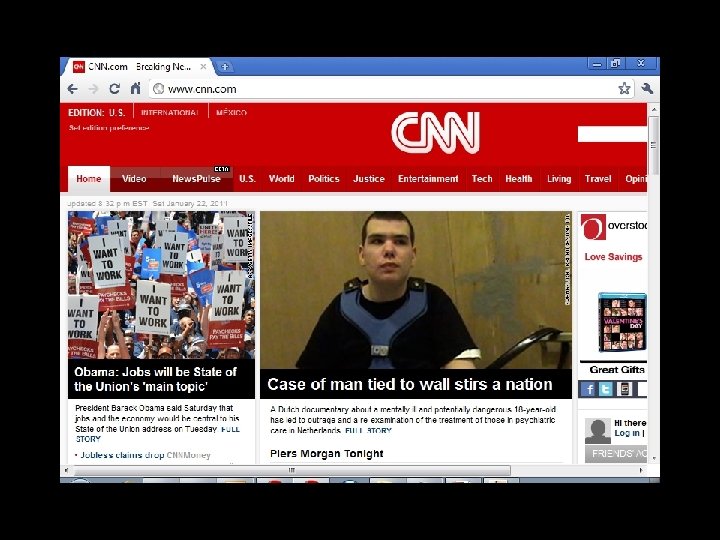This screenshot has width=720, height=540.
Task: Click the horizontal scrollbar right arrow
Action: point(641,470)
